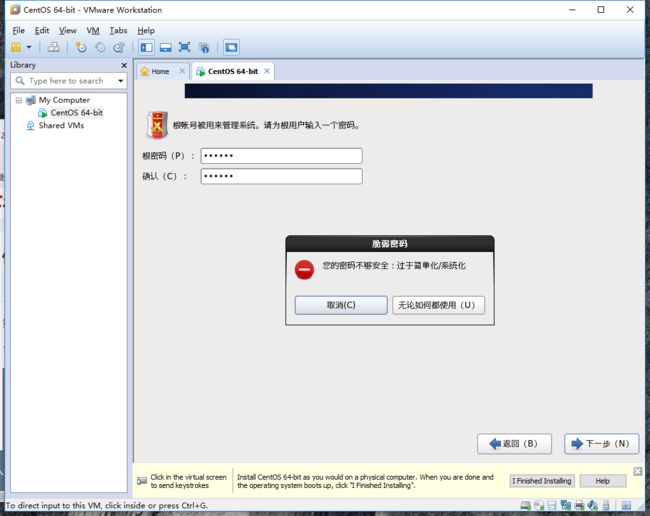Click the Unity mode toolbar icon
The height and width of the screenshot is (516, 650).
click(x=204, y=47)
